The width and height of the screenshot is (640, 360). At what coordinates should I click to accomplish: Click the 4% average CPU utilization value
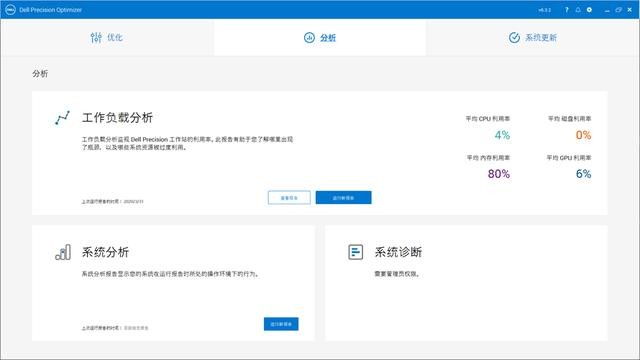pos(502,135)
